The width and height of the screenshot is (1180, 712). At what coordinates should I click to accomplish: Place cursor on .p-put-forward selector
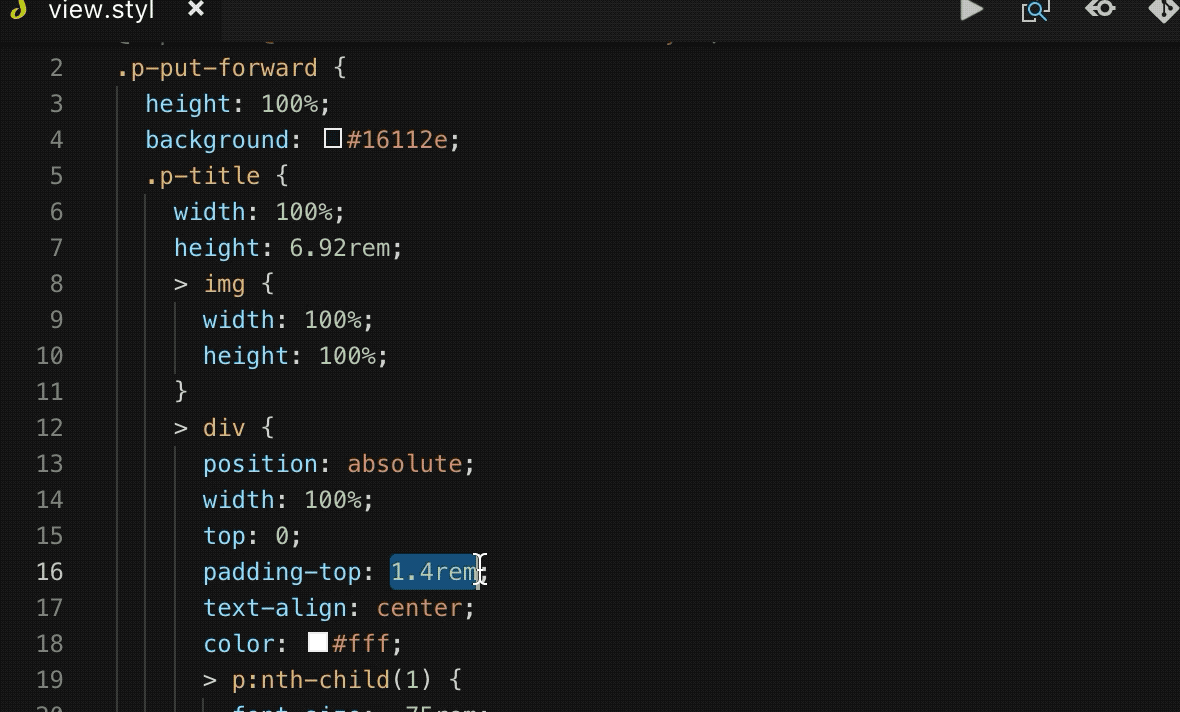point(217,68)
